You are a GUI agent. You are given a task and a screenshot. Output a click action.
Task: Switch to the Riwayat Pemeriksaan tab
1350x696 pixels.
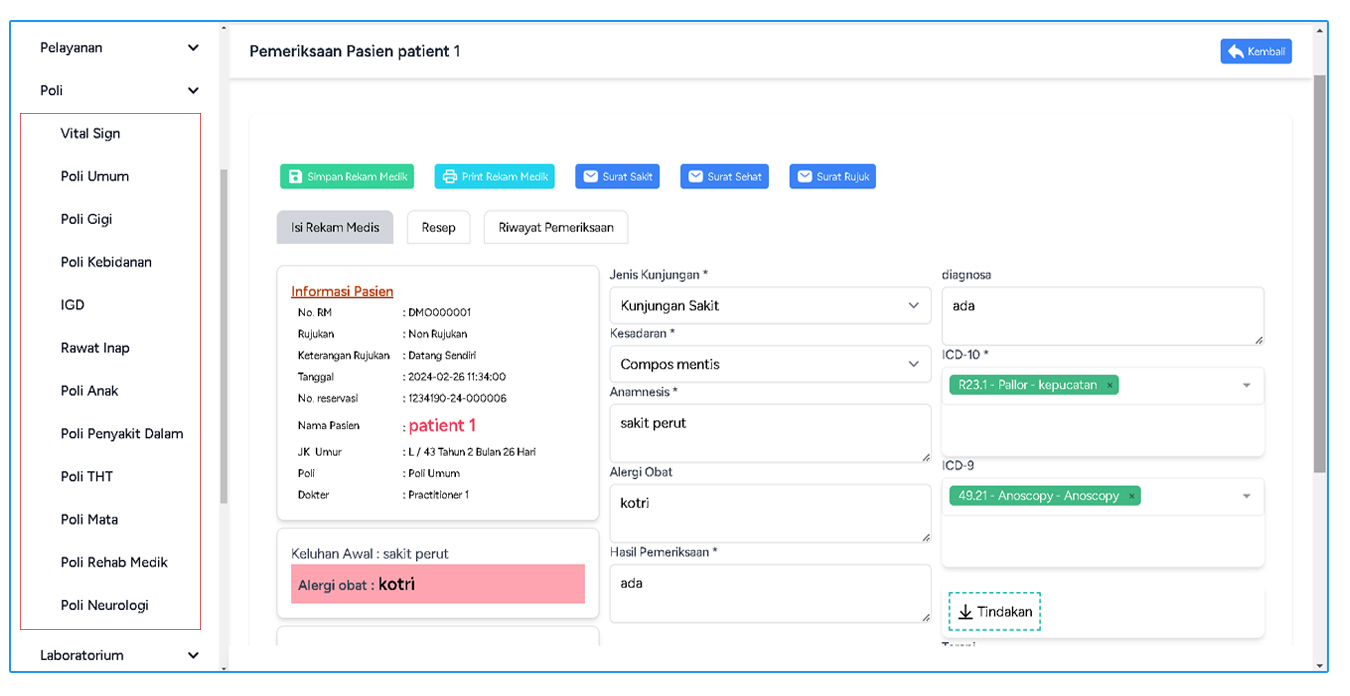click(555, 228)
